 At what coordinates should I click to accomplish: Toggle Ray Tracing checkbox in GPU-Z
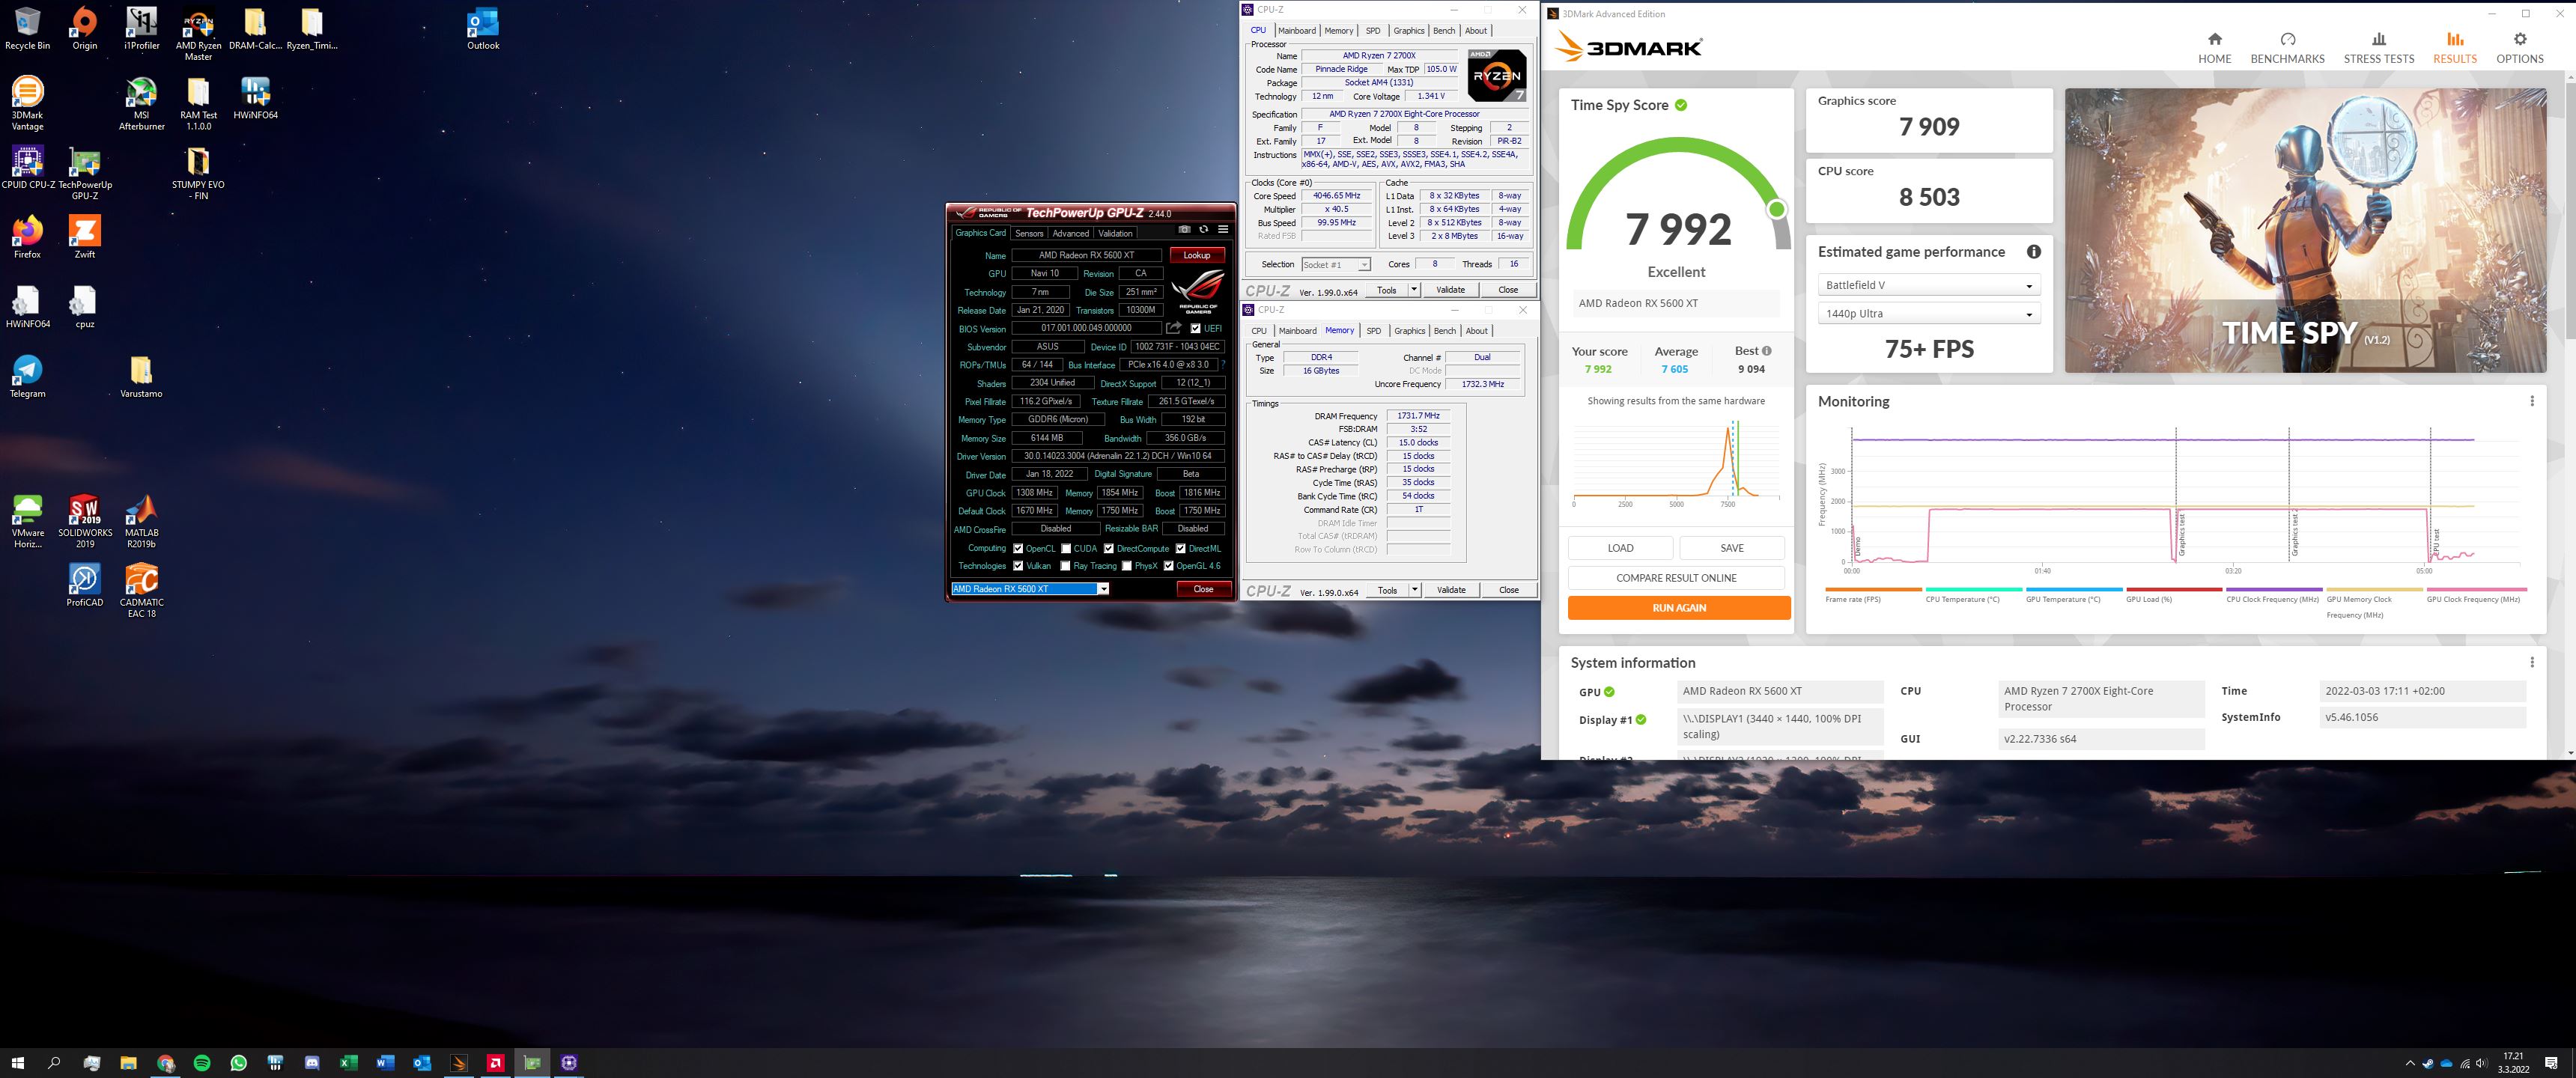click(1066, 566)
